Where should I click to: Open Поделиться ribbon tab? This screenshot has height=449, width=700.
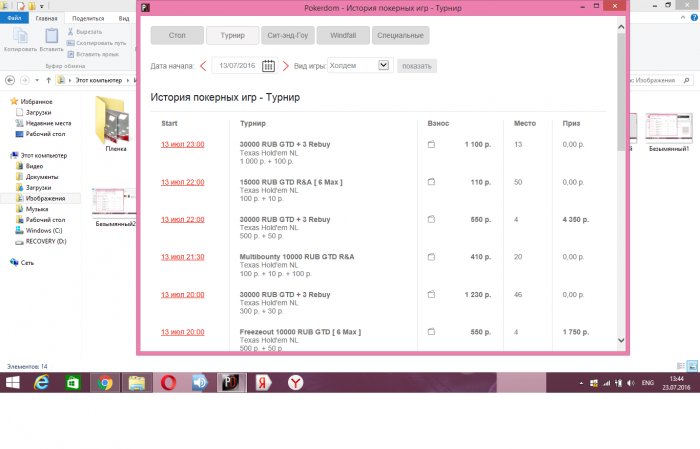88,18
